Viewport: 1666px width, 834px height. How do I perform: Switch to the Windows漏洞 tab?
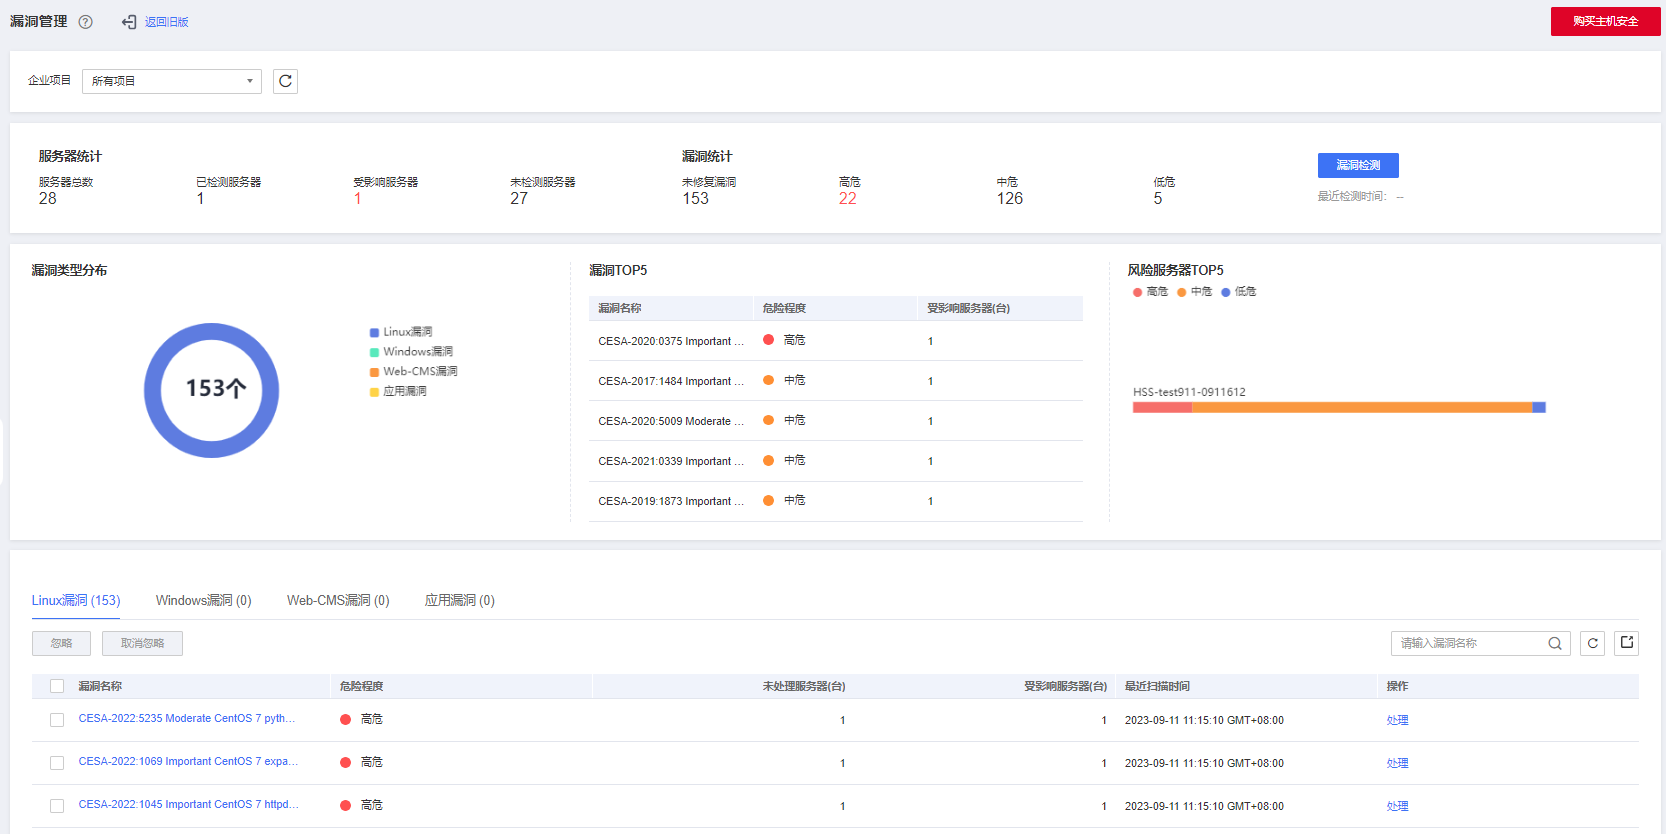coord(203,600)
